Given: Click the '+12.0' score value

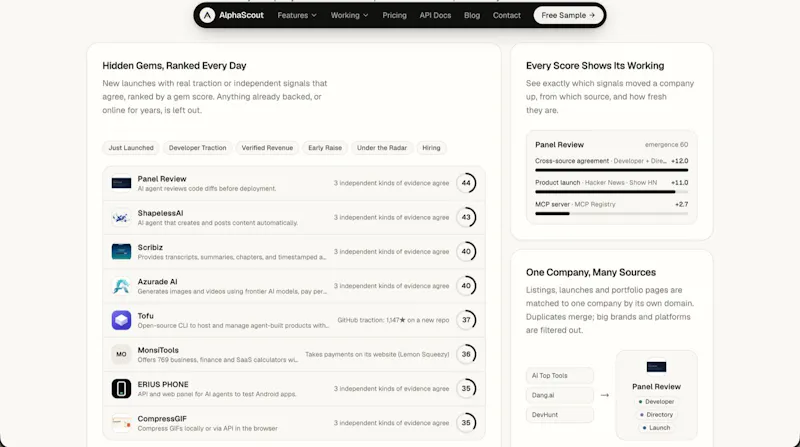Looking at the screenshot, I should tap(680, 161).
